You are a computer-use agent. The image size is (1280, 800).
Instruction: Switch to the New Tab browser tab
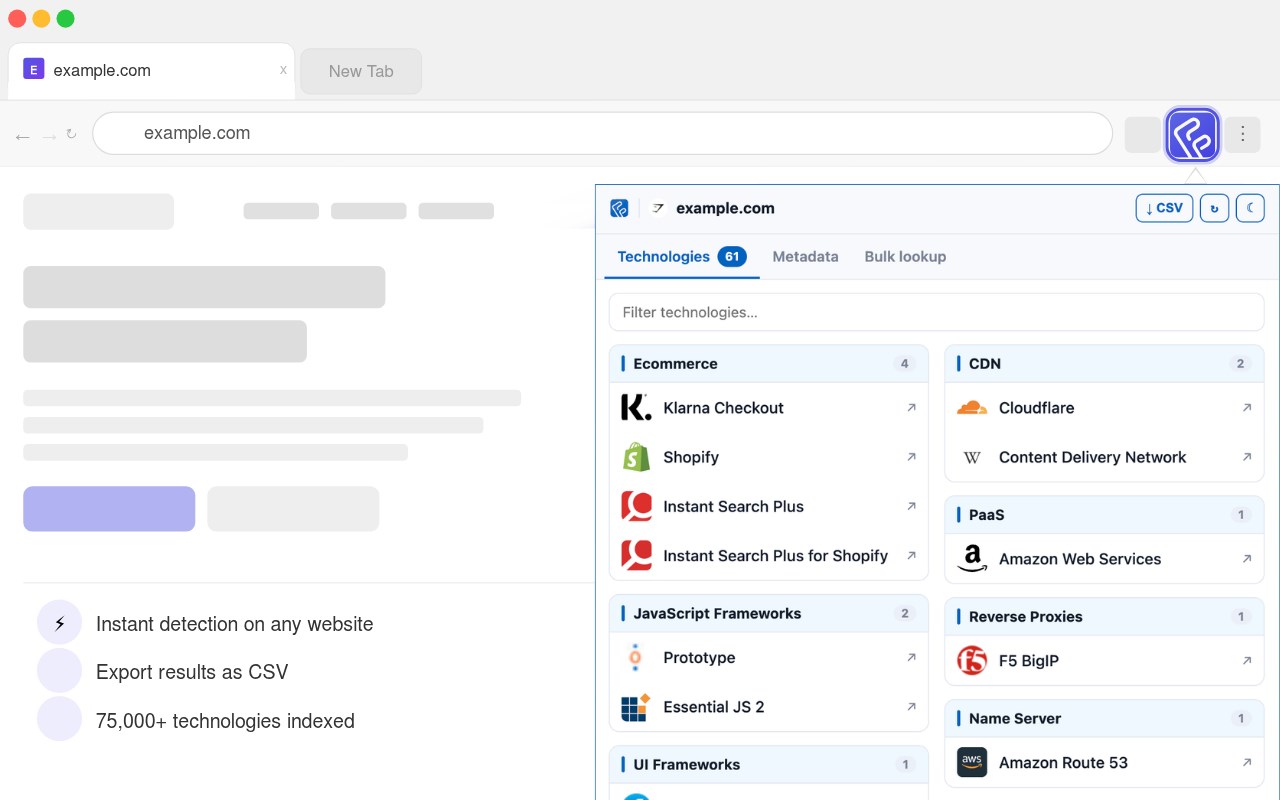(361, 71)
